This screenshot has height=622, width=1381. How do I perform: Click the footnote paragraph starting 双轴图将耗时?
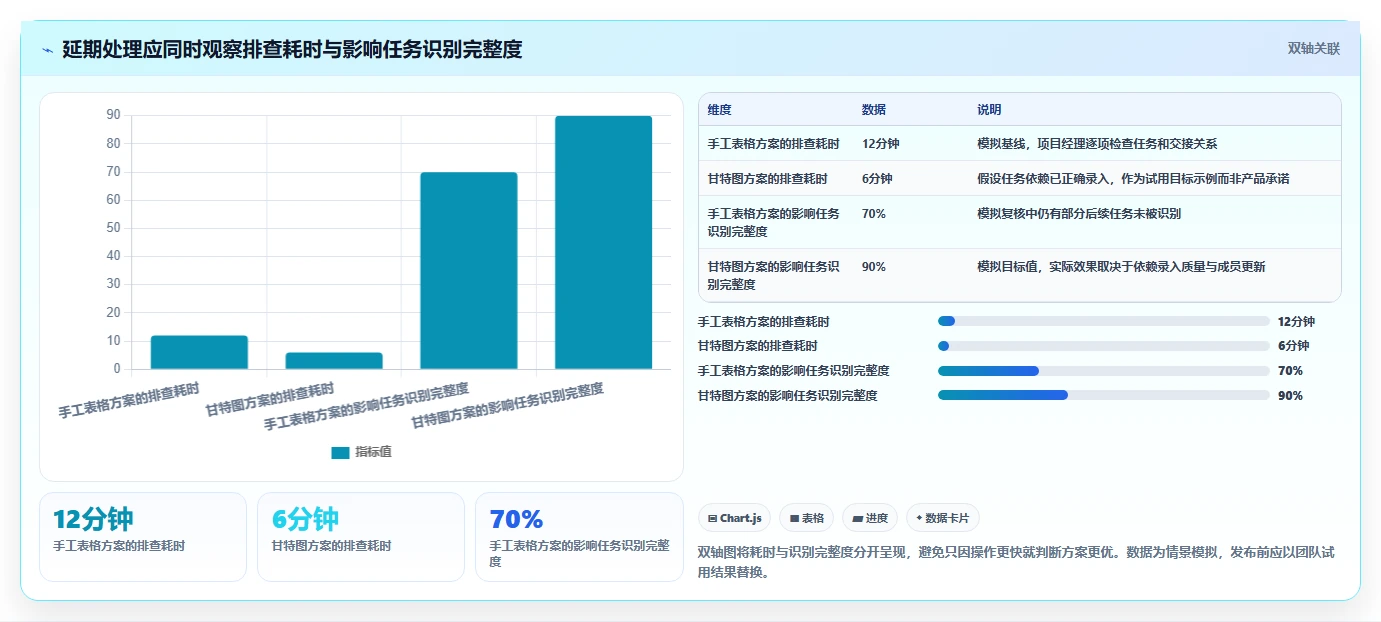[x=1016, y=563]
